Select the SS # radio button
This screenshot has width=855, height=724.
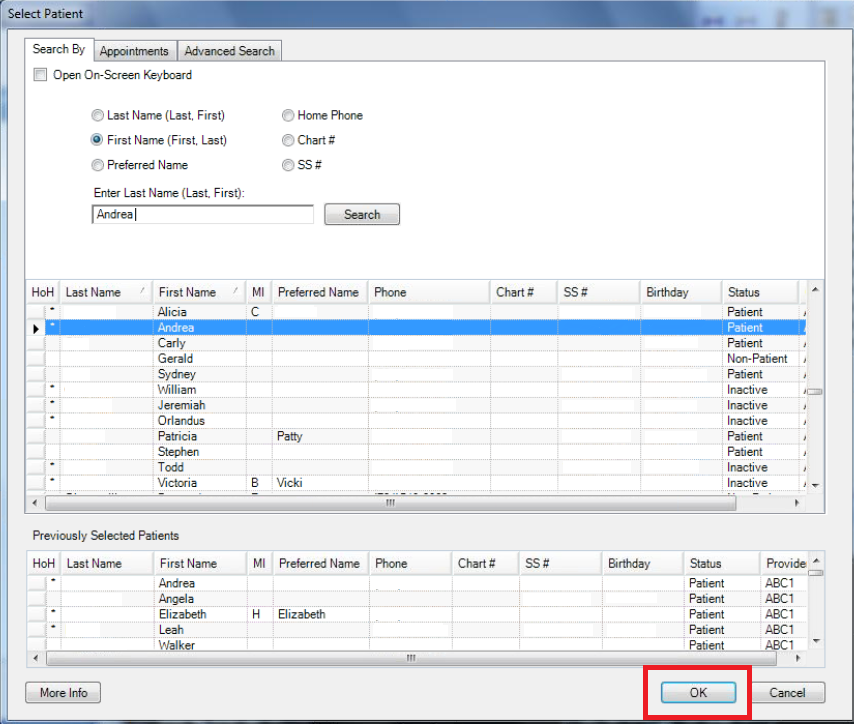point(288,165)
